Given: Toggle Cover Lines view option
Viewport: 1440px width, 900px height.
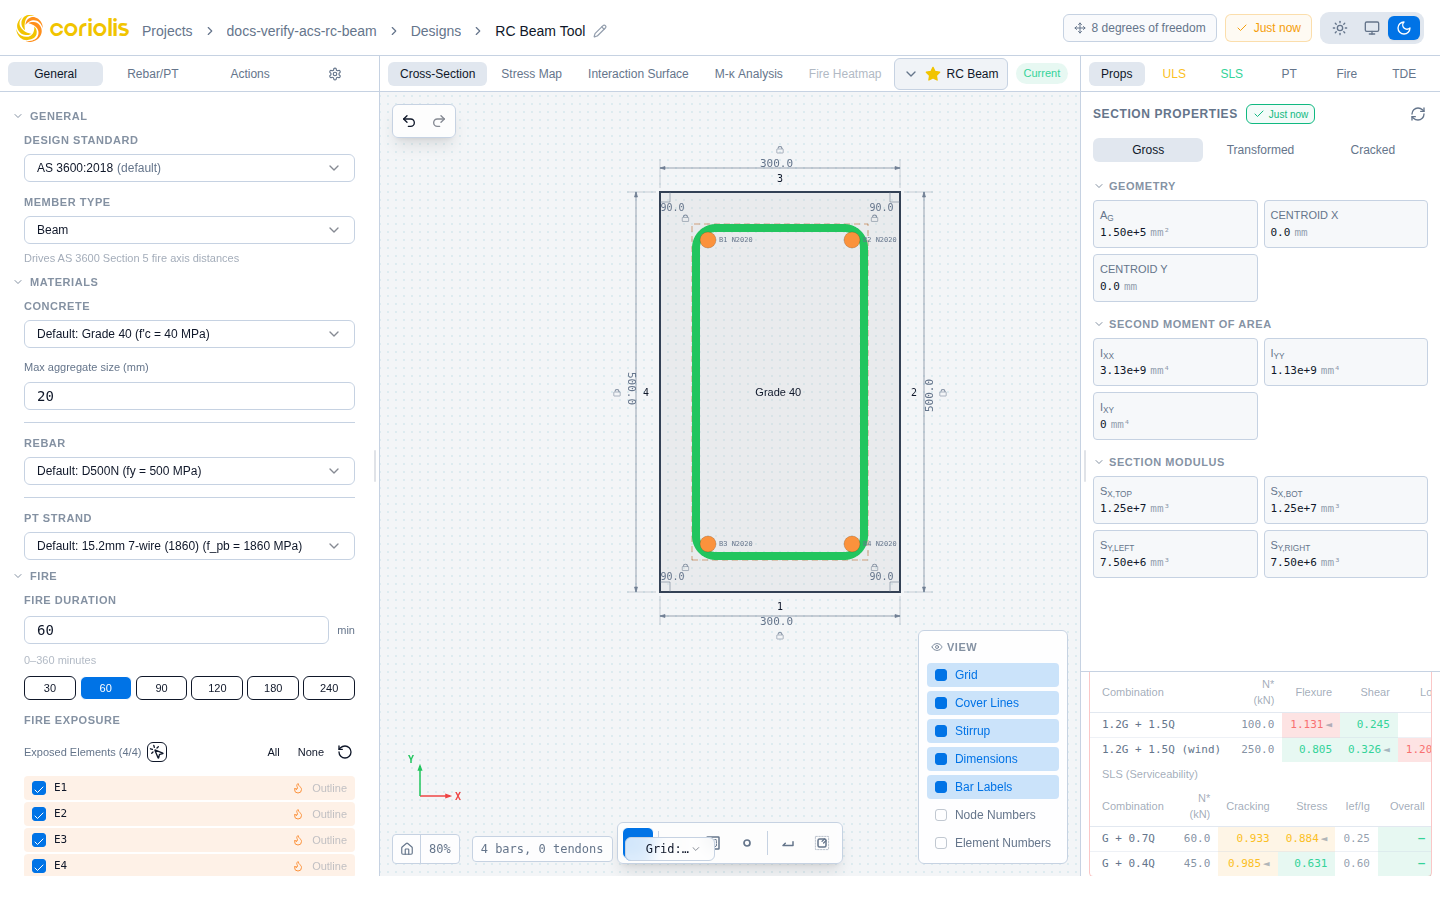Looking at the screenshot, I should point(992,703).
